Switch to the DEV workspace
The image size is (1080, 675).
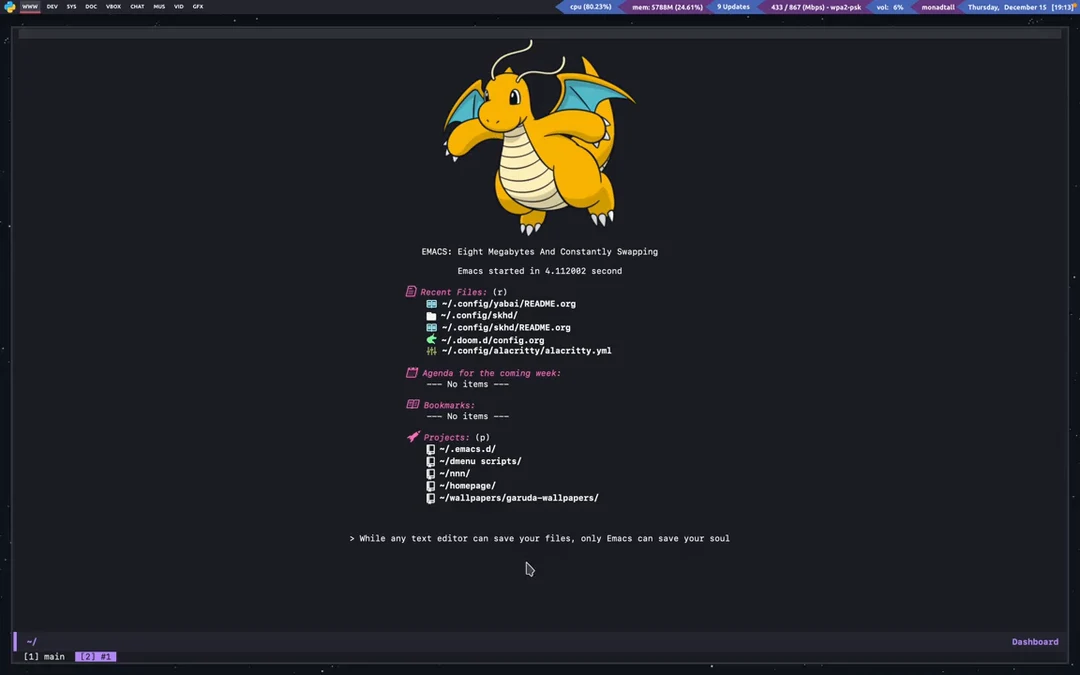51,6
